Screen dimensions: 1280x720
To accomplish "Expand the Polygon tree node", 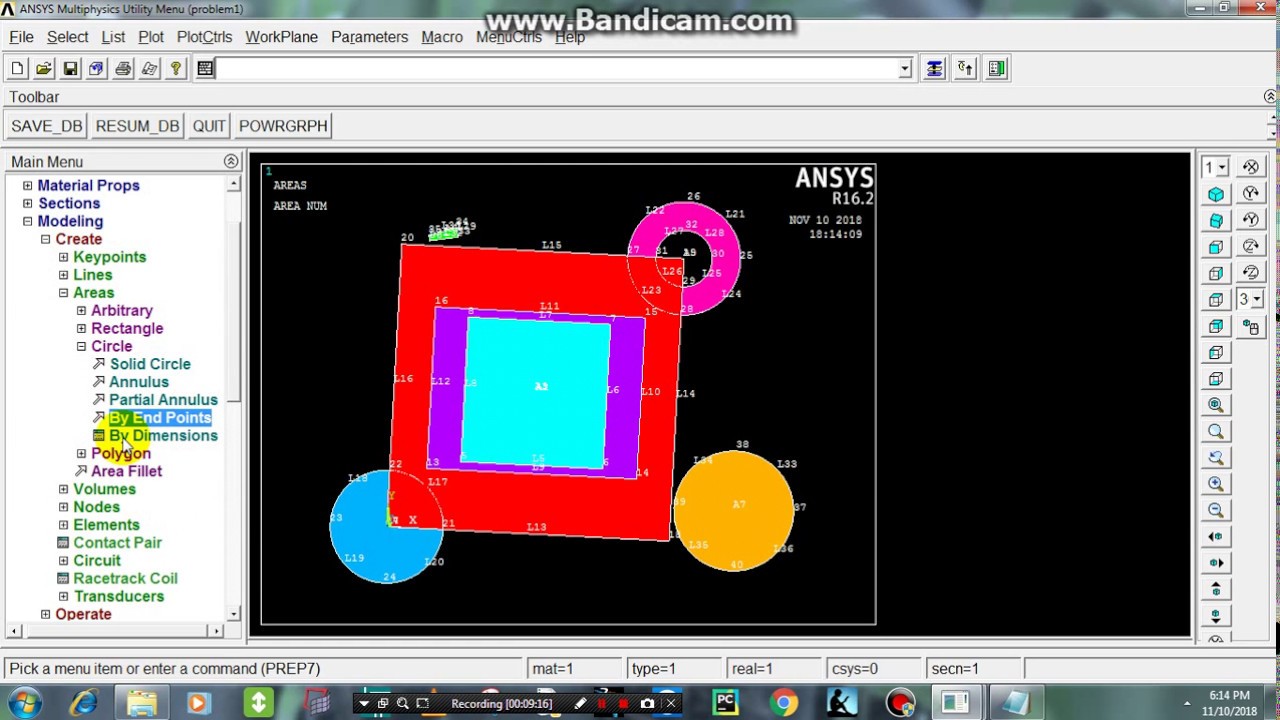I will [81, 453].
